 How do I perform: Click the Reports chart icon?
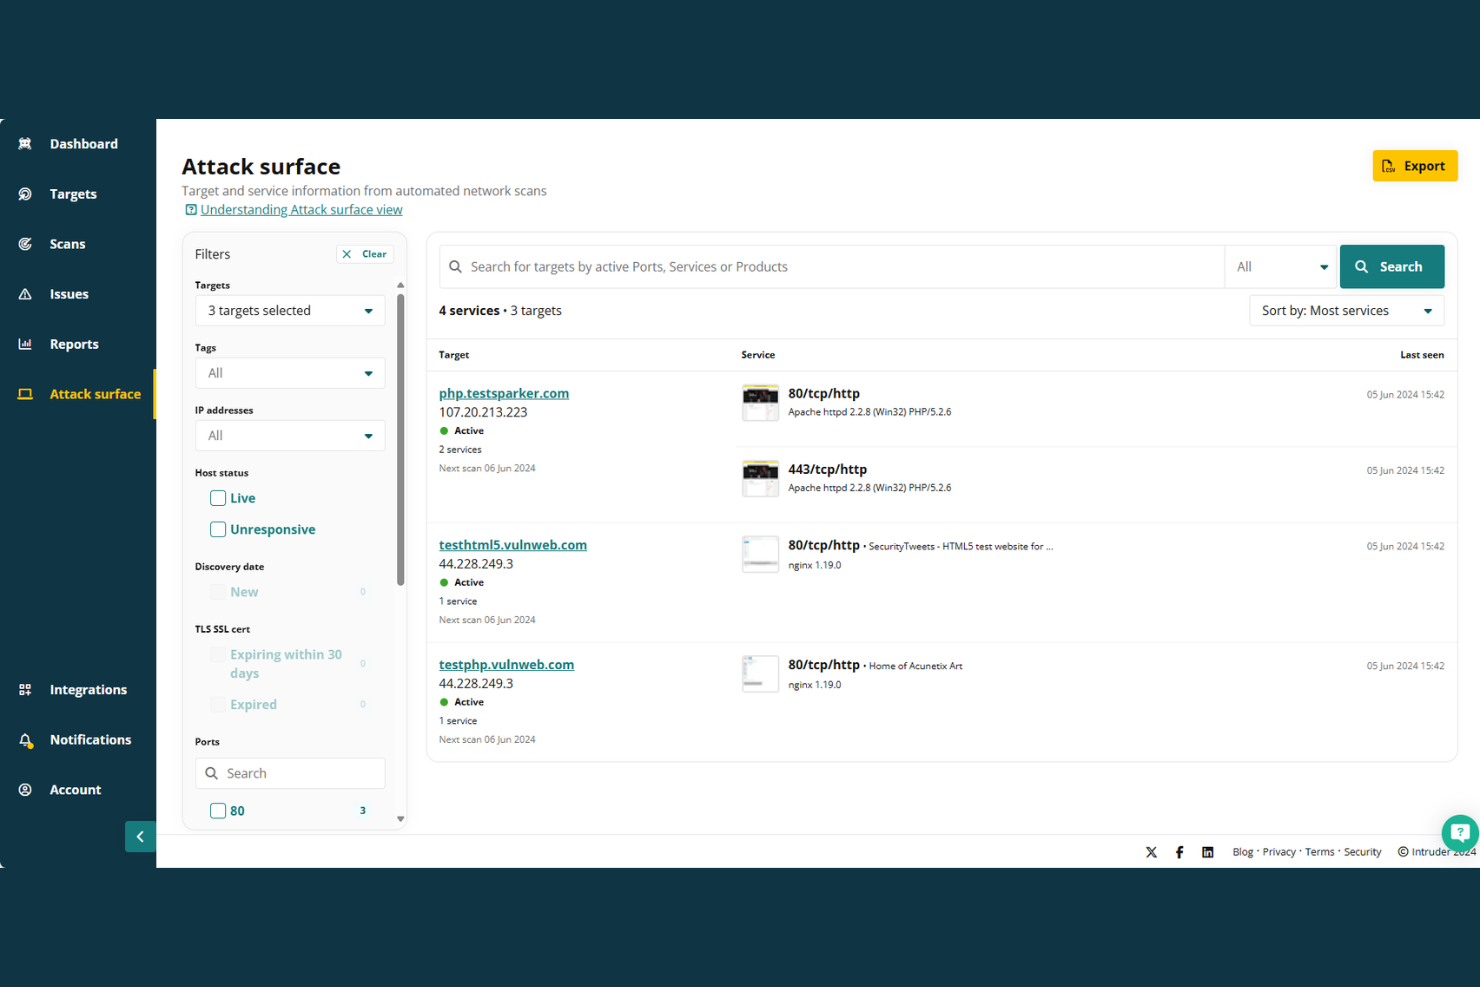click(25, 344)
